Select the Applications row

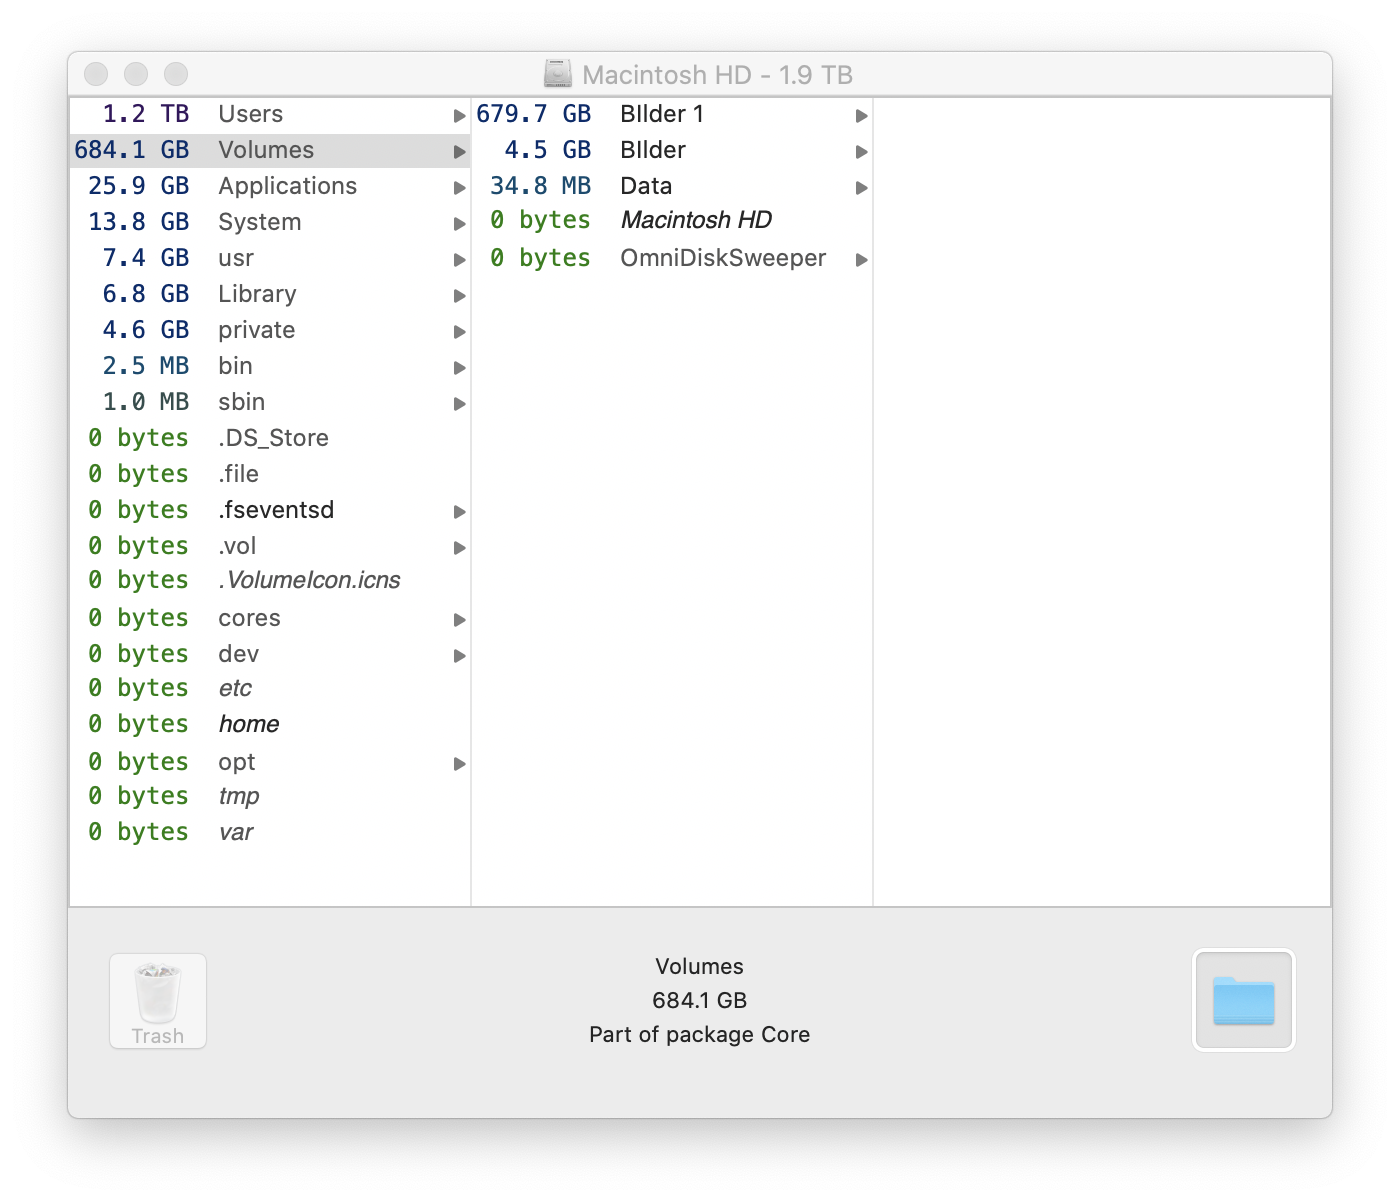(x=270, y=186)
